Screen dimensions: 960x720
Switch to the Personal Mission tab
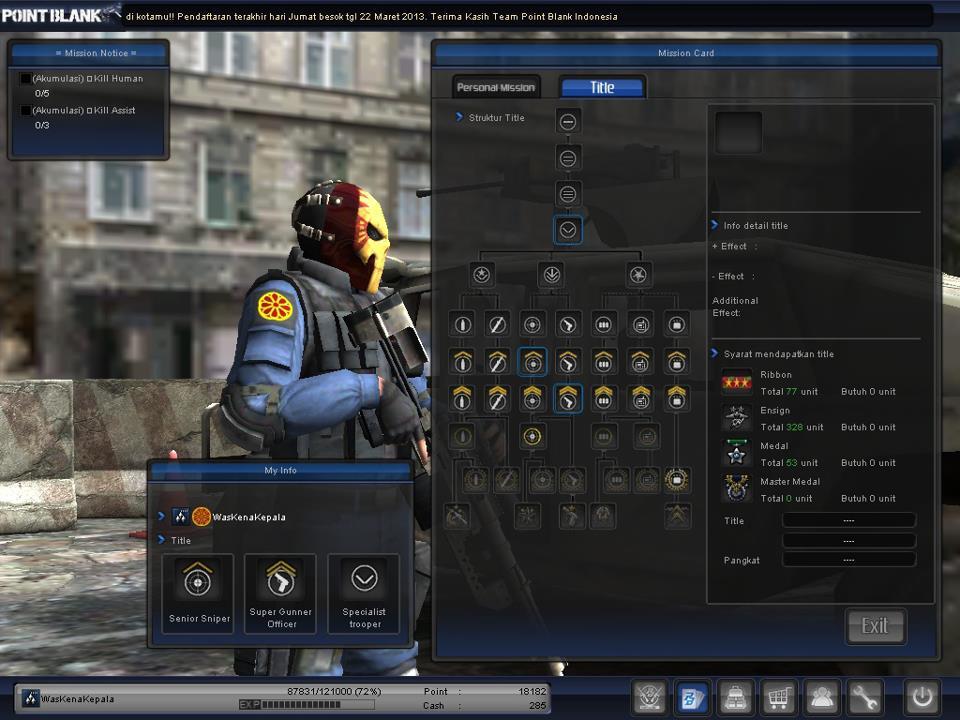(496, 88)
